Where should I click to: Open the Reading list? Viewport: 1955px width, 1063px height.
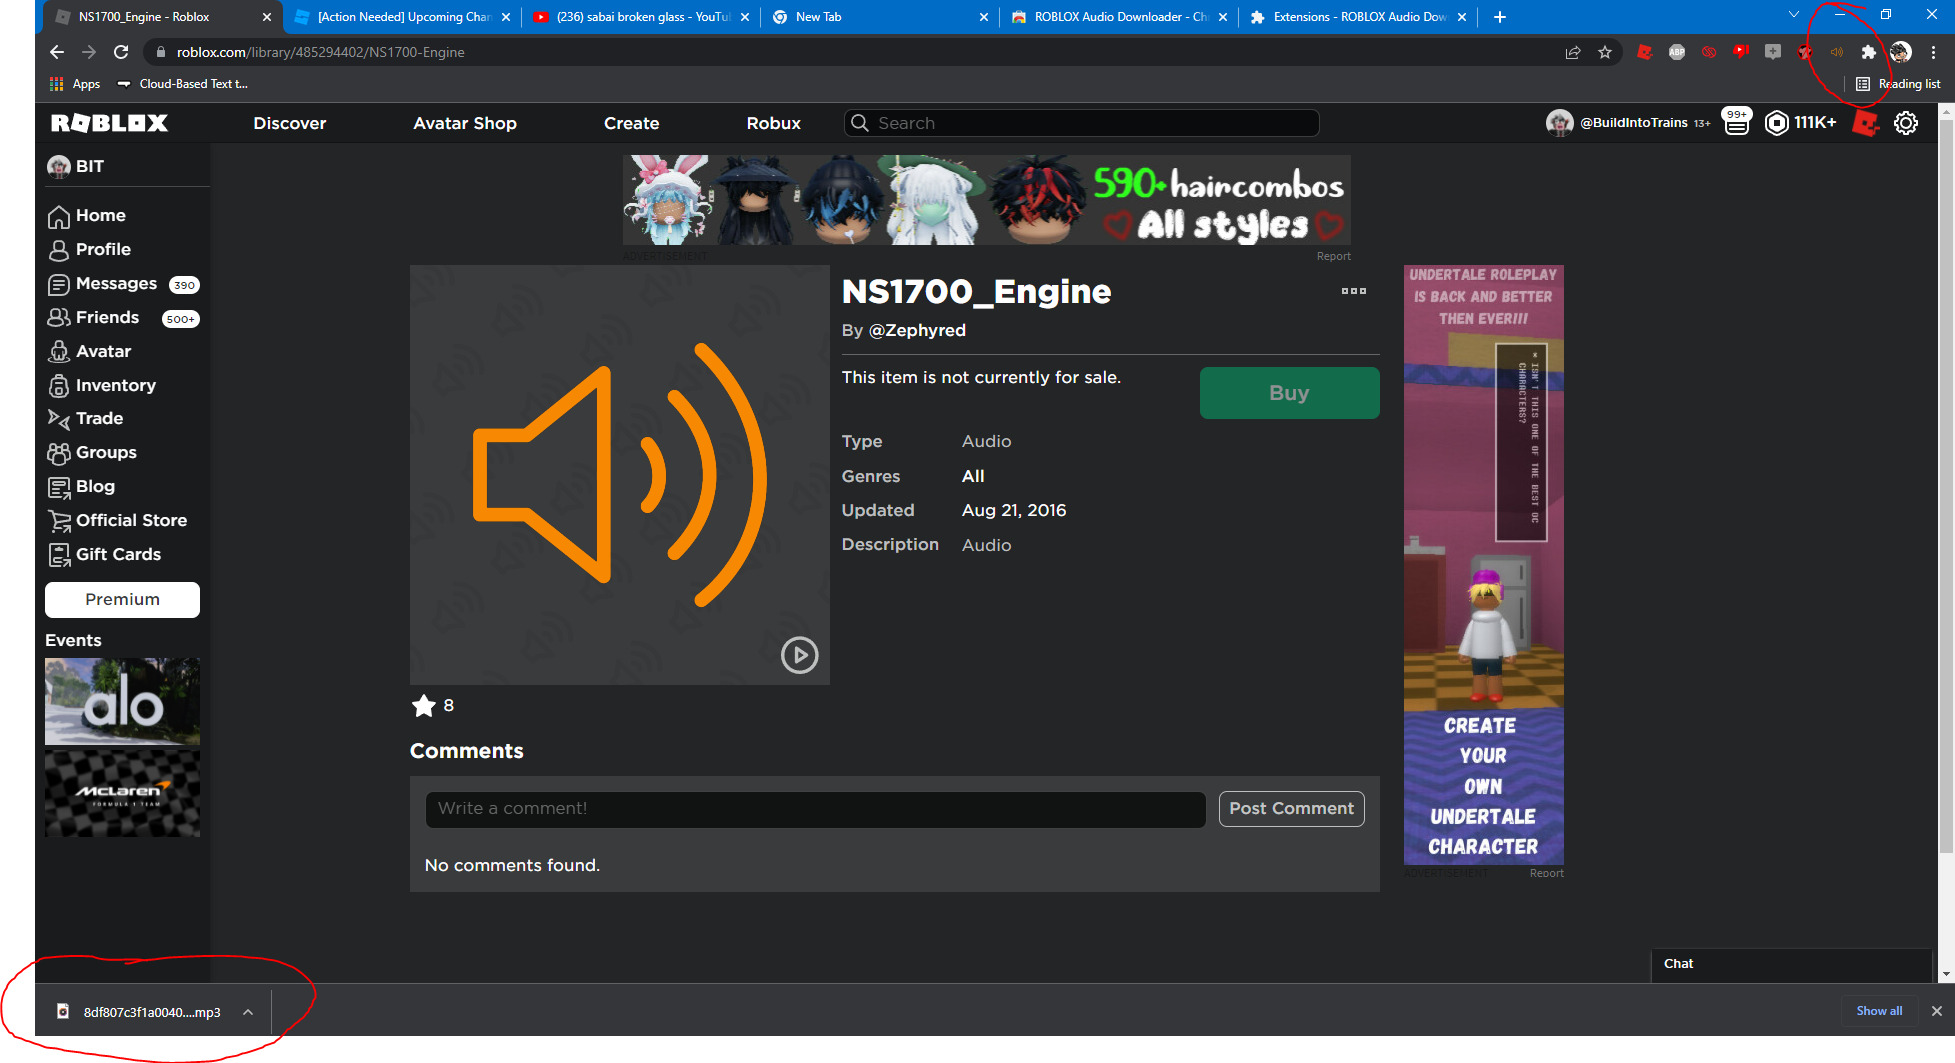pos(1898,84)
